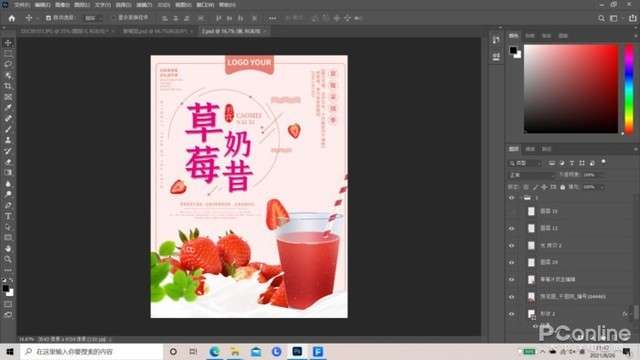Click the Windows taskbar search box
Viewport: 640px width, 360px height.
pyautogui.click(x=92, y=351)
